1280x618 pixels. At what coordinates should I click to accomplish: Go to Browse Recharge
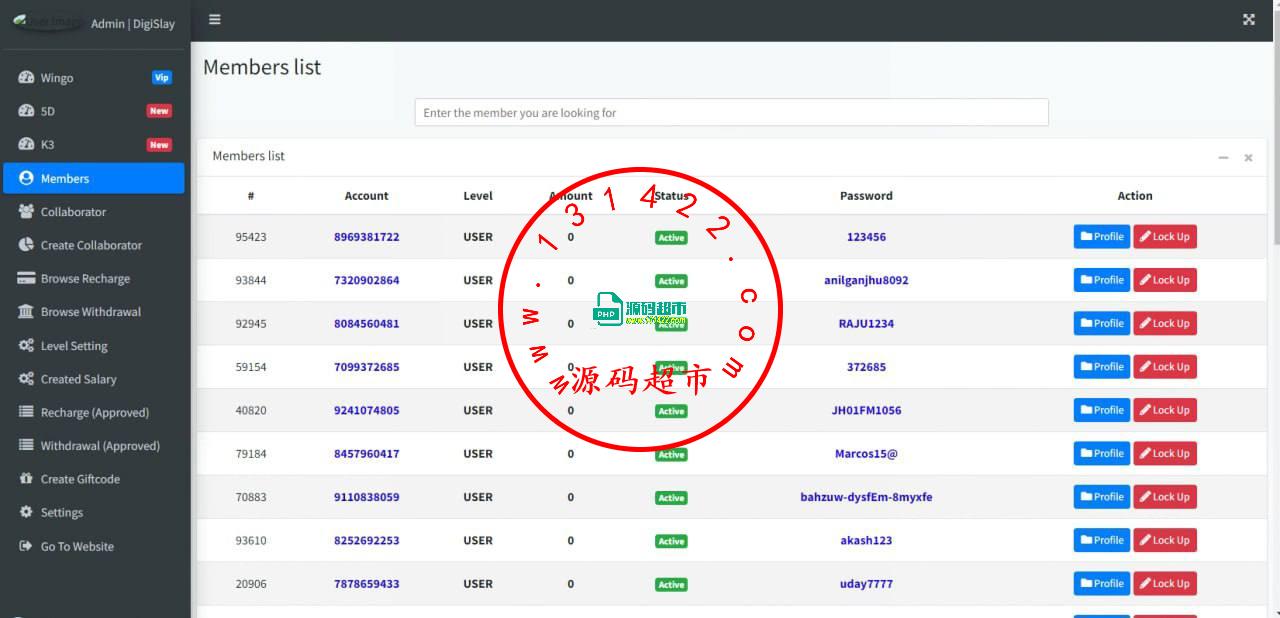click(95, 279)
